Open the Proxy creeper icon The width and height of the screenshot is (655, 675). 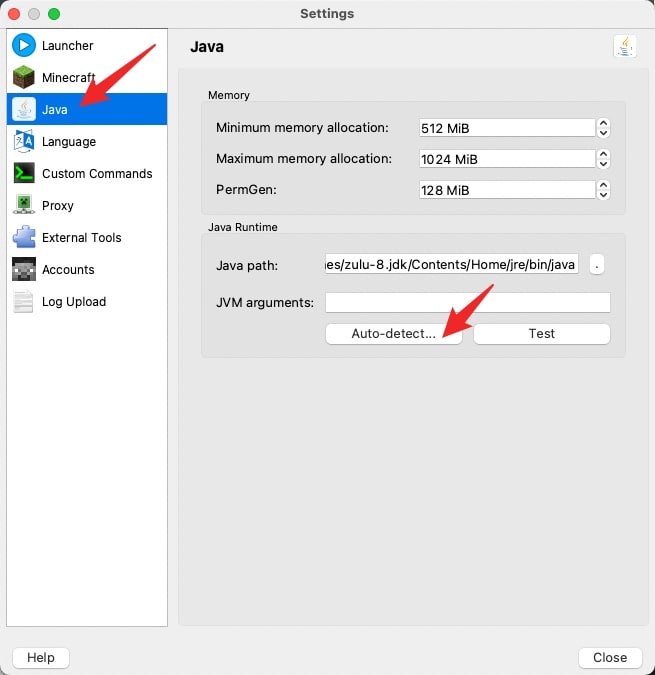pos(24,205)
